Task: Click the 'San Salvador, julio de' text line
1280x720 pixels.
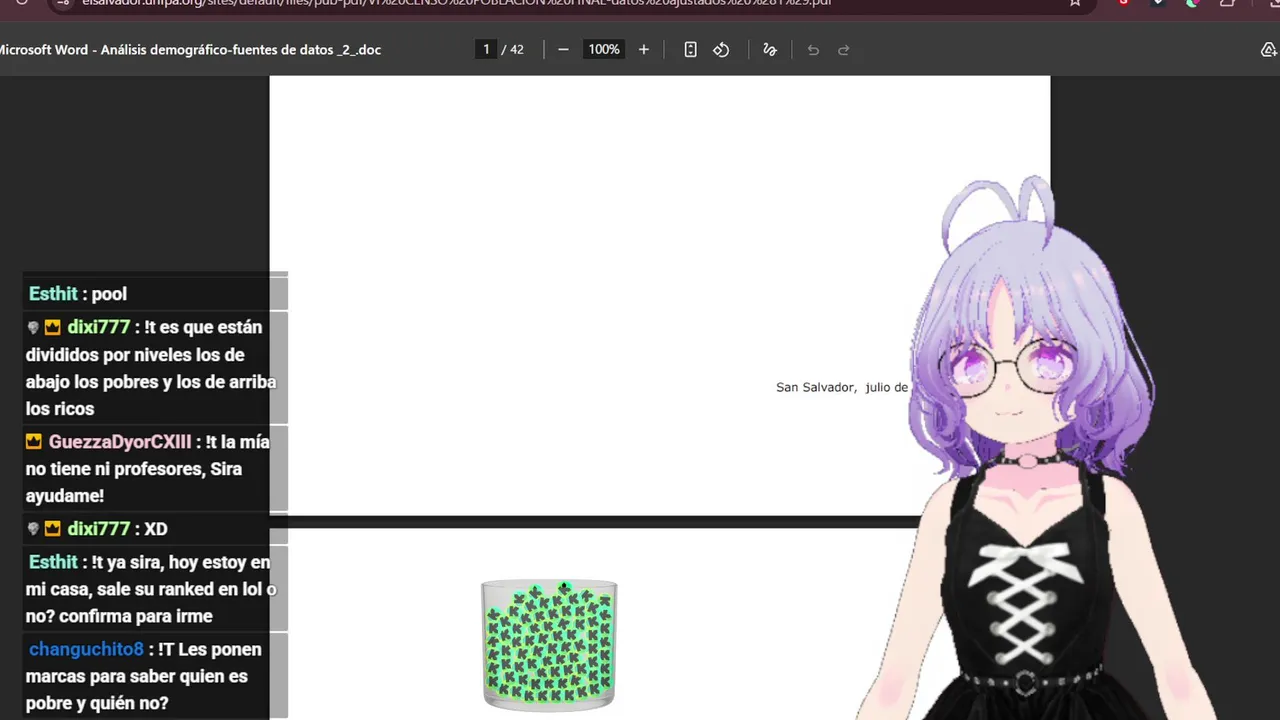Action: [842, 387]
